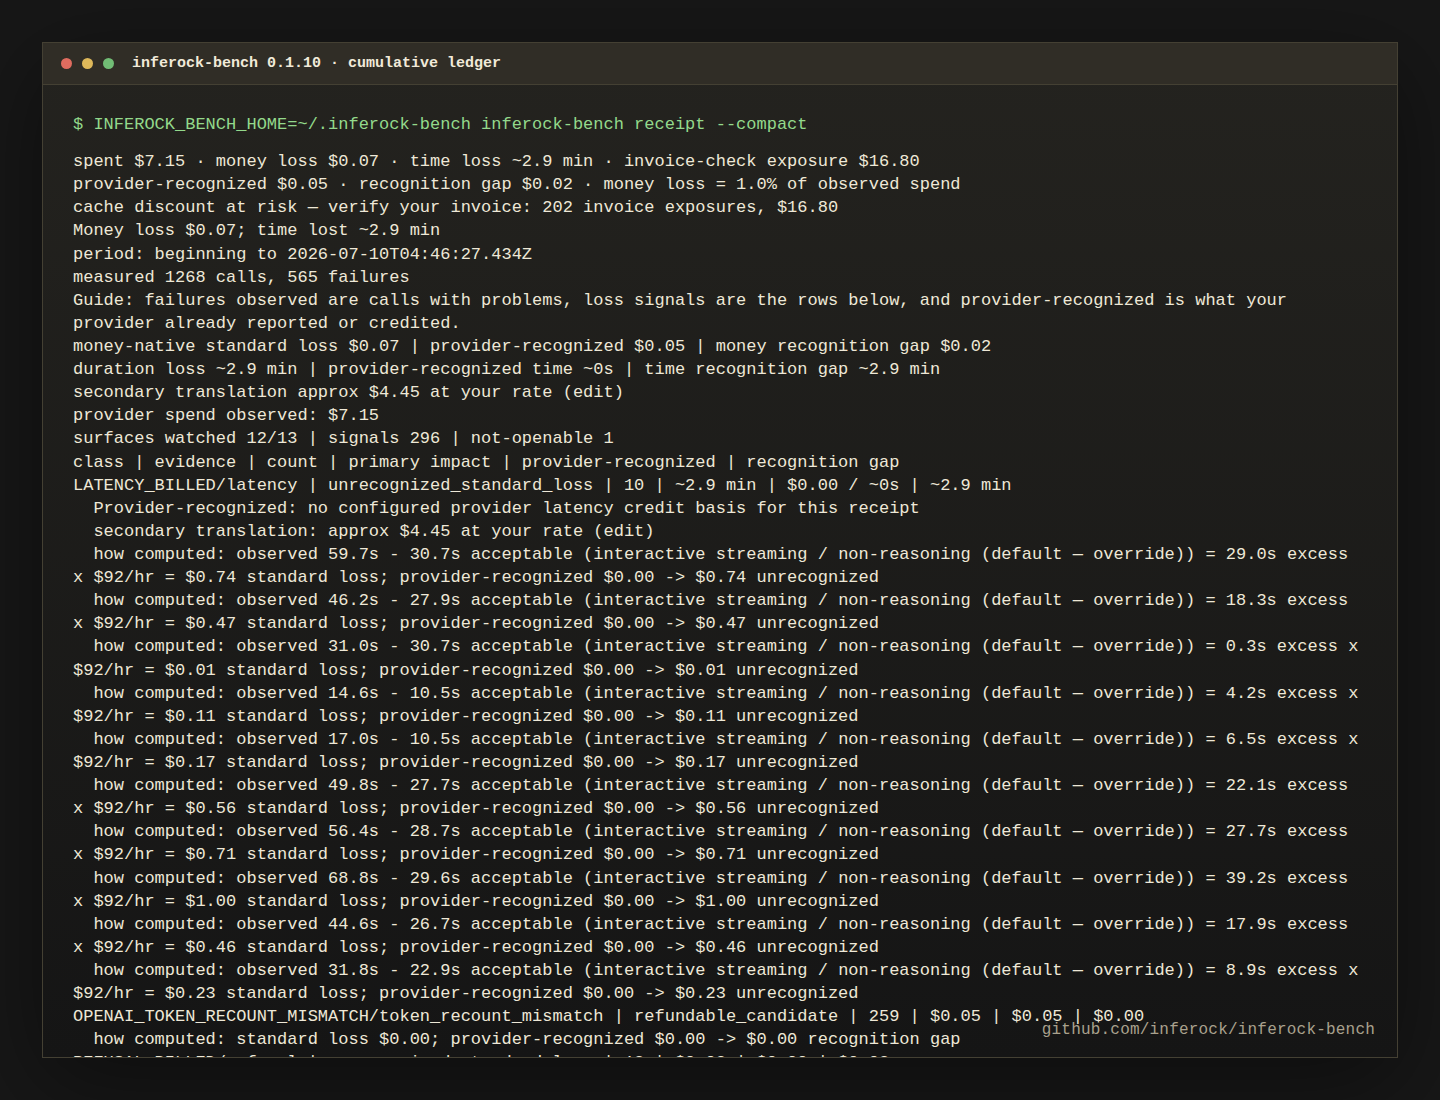Click the command line starting with $ INFEROCK_BENCH_HOME
1440x1100 pixels.
pos(440,124)
